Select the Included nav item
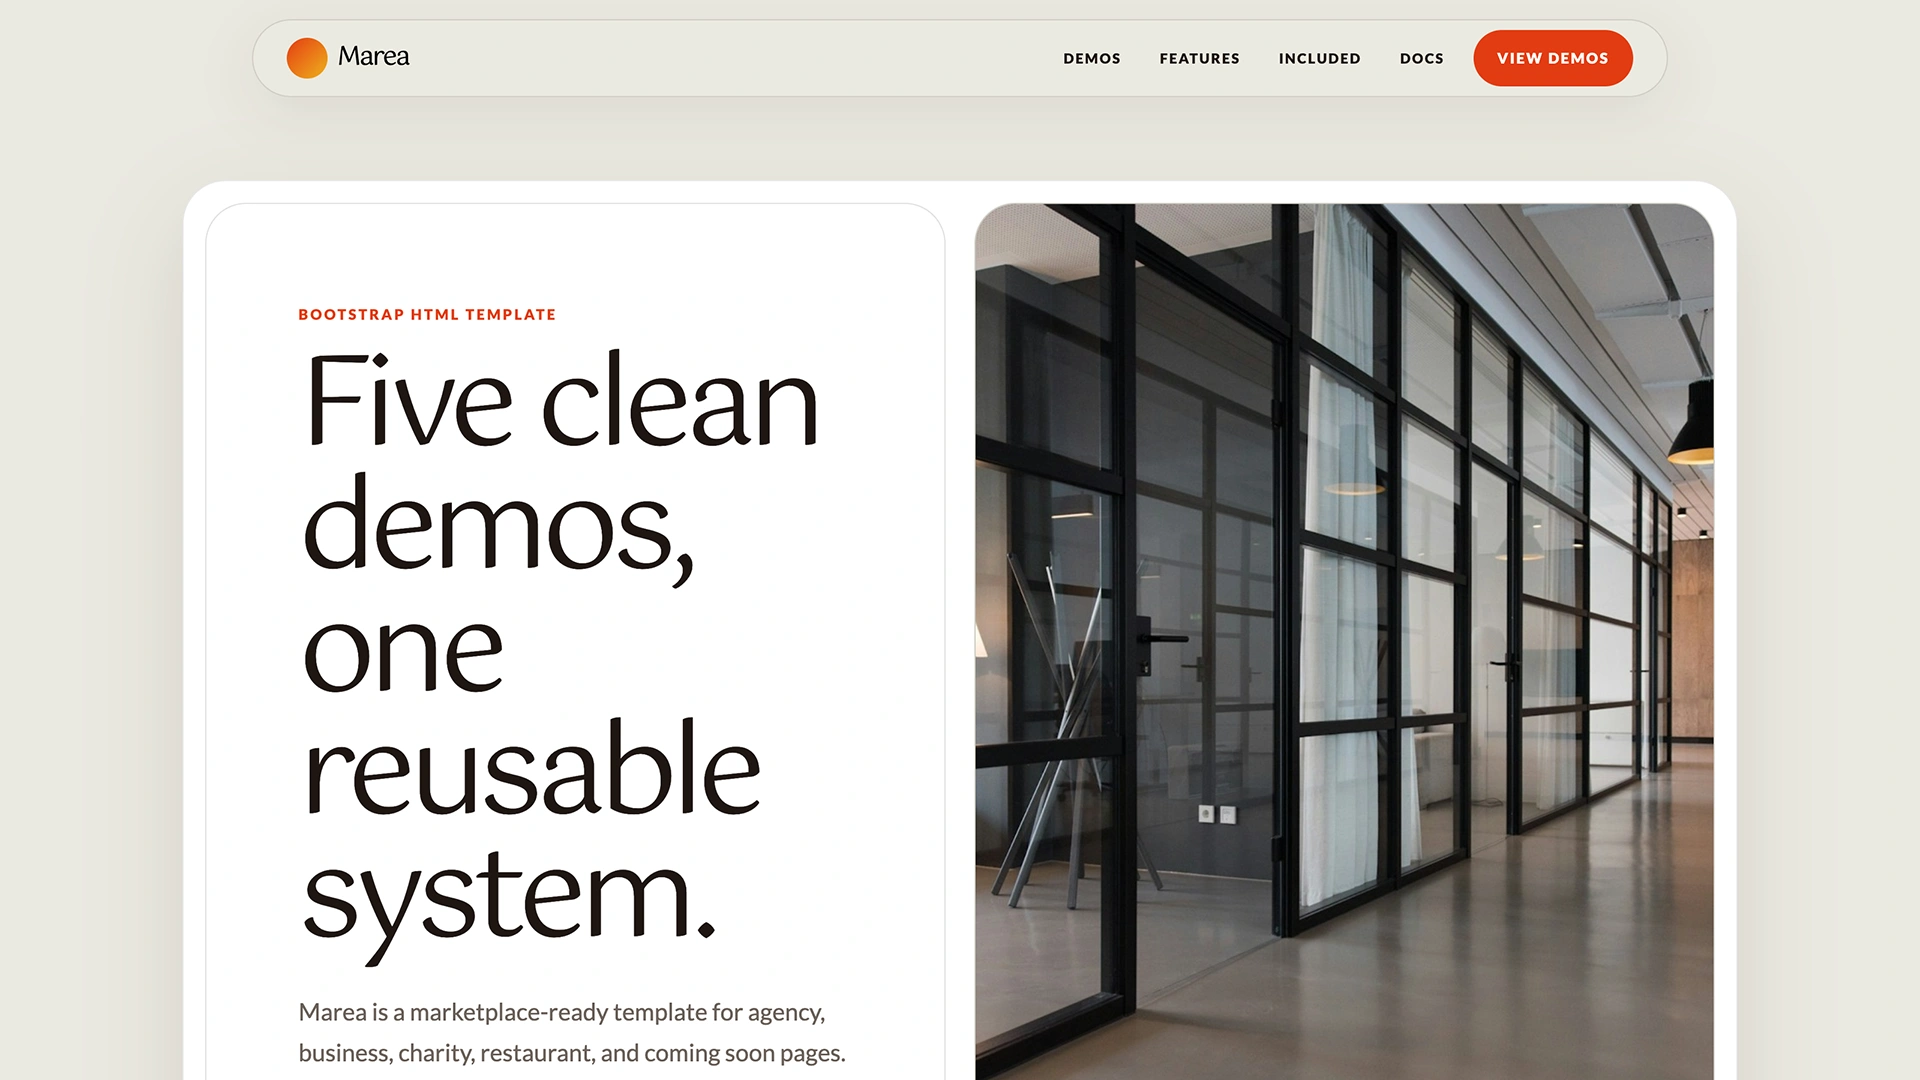This screenshot has width=1920, height=1080. pyautogui.click(x=1319, y=58)
